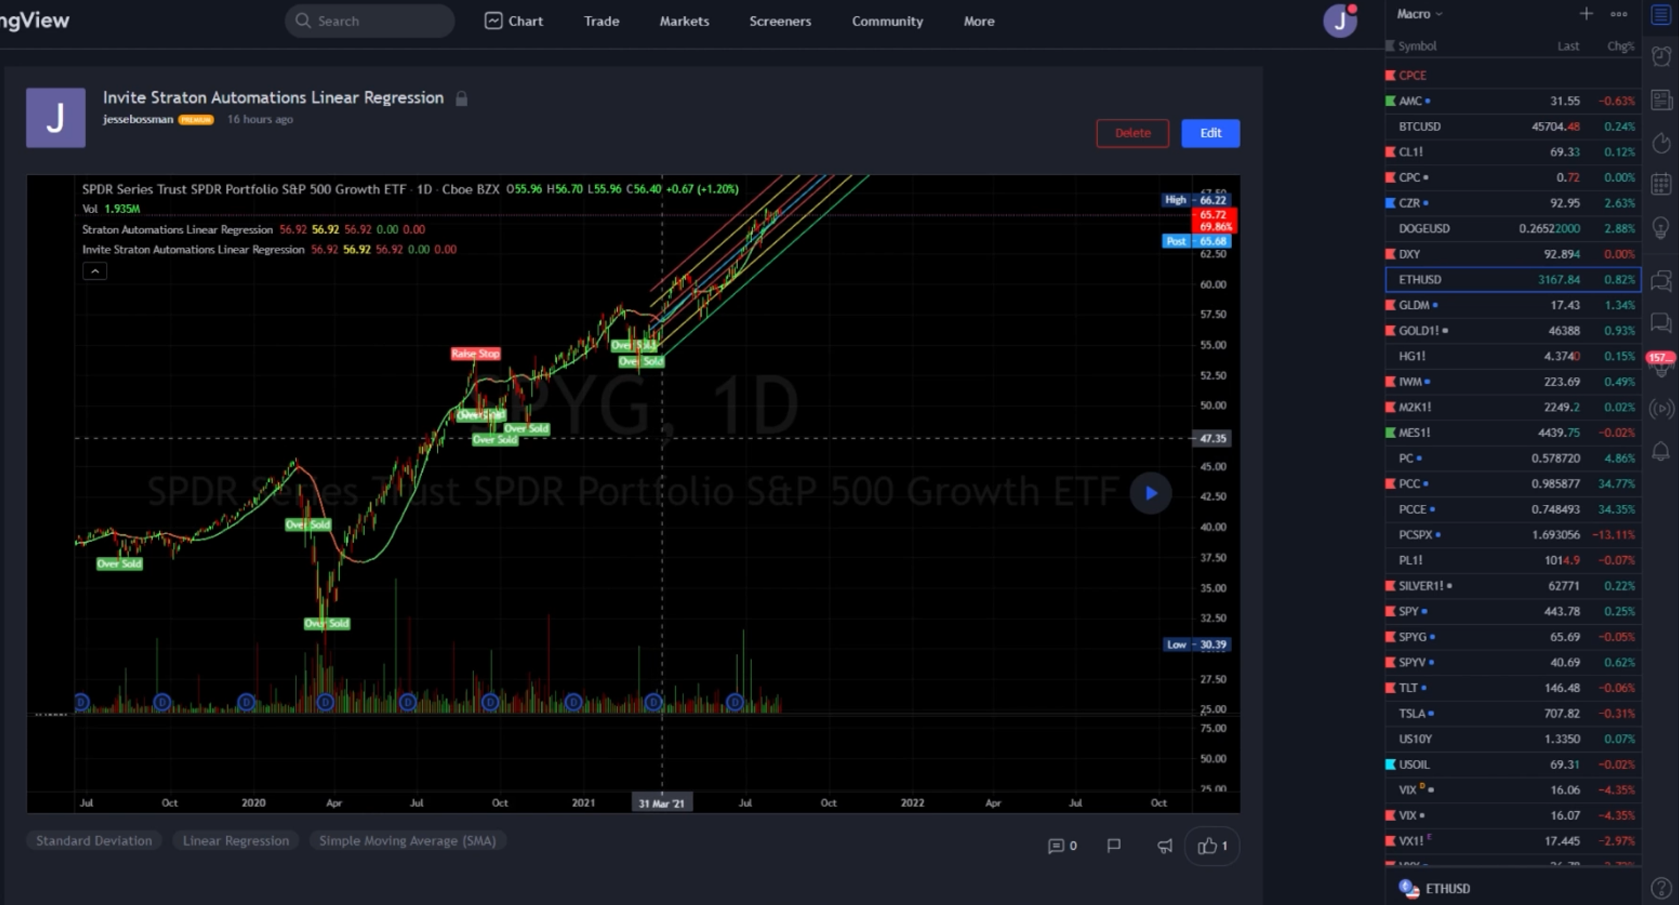Viewport: 1679px width, 905px height.
Task: Click the thumbs-up like button
Action: (1211, 846)
